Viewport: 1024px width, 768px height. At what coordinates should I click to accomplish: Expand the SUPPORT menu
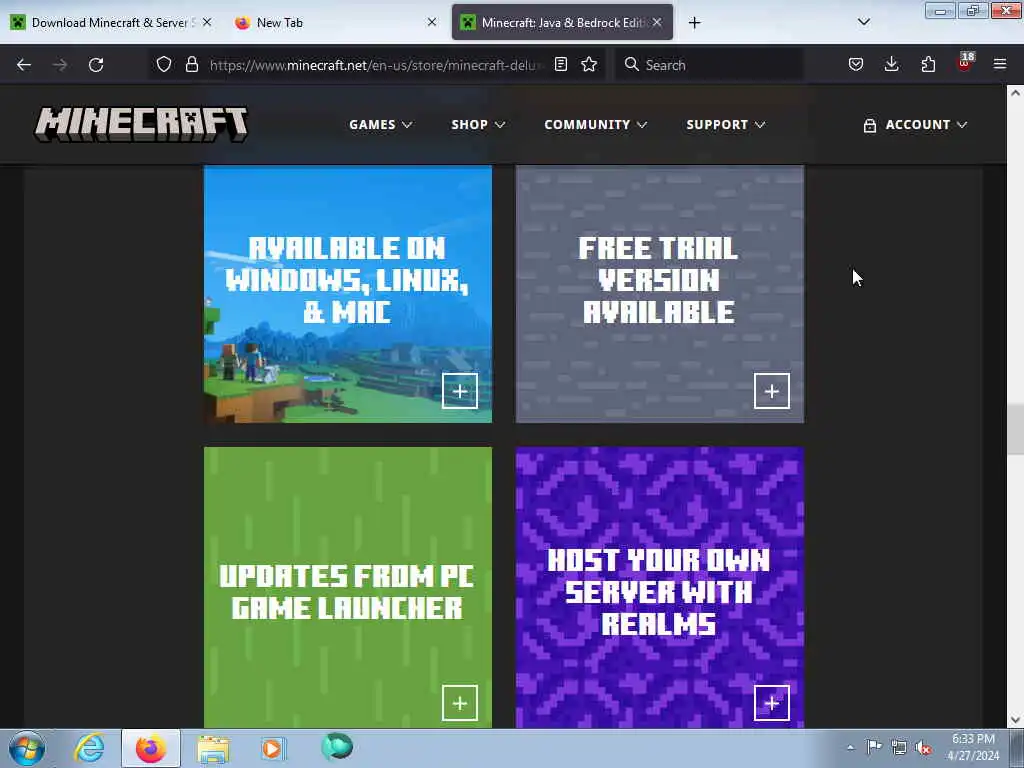click(x=726, y=124)
